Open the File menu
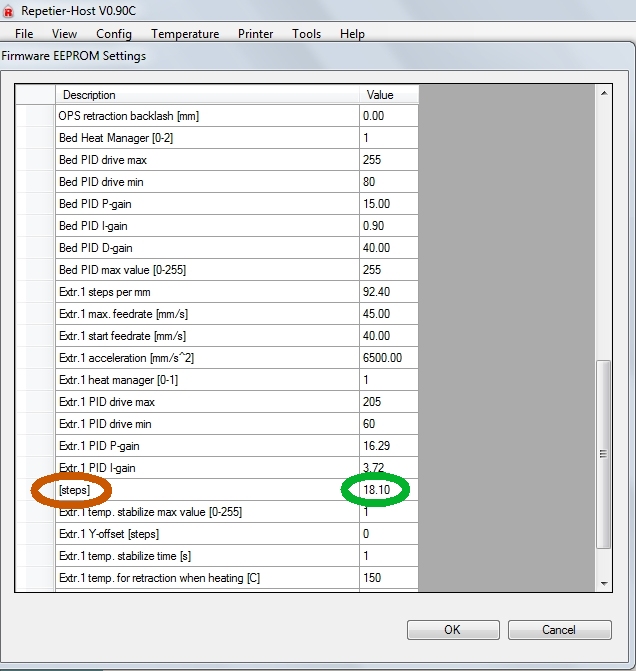 (24, 34)
